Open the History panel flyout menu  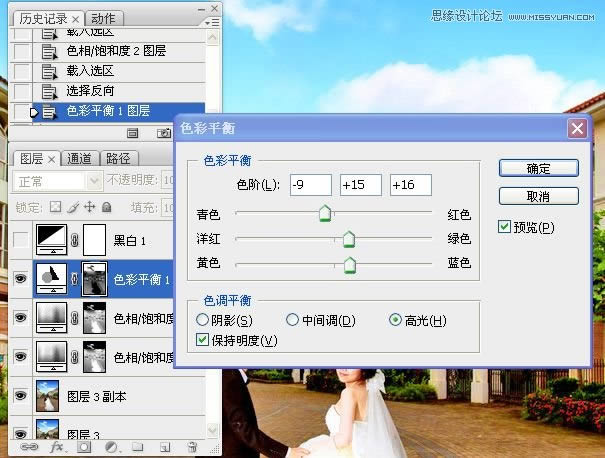coord(211,21)
